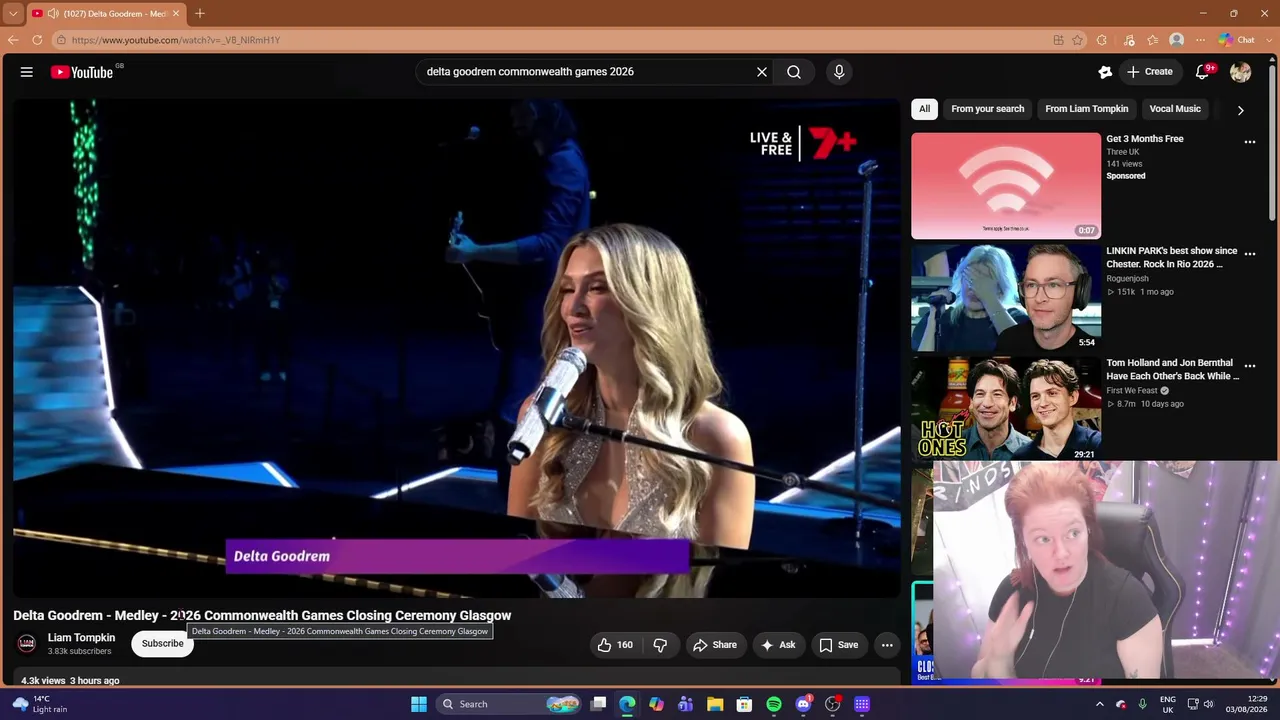Image resolution: width=1280 pixels, height=720 pixels.
Task: Clear the YouTube search box text
Action: tap(762, 72)
